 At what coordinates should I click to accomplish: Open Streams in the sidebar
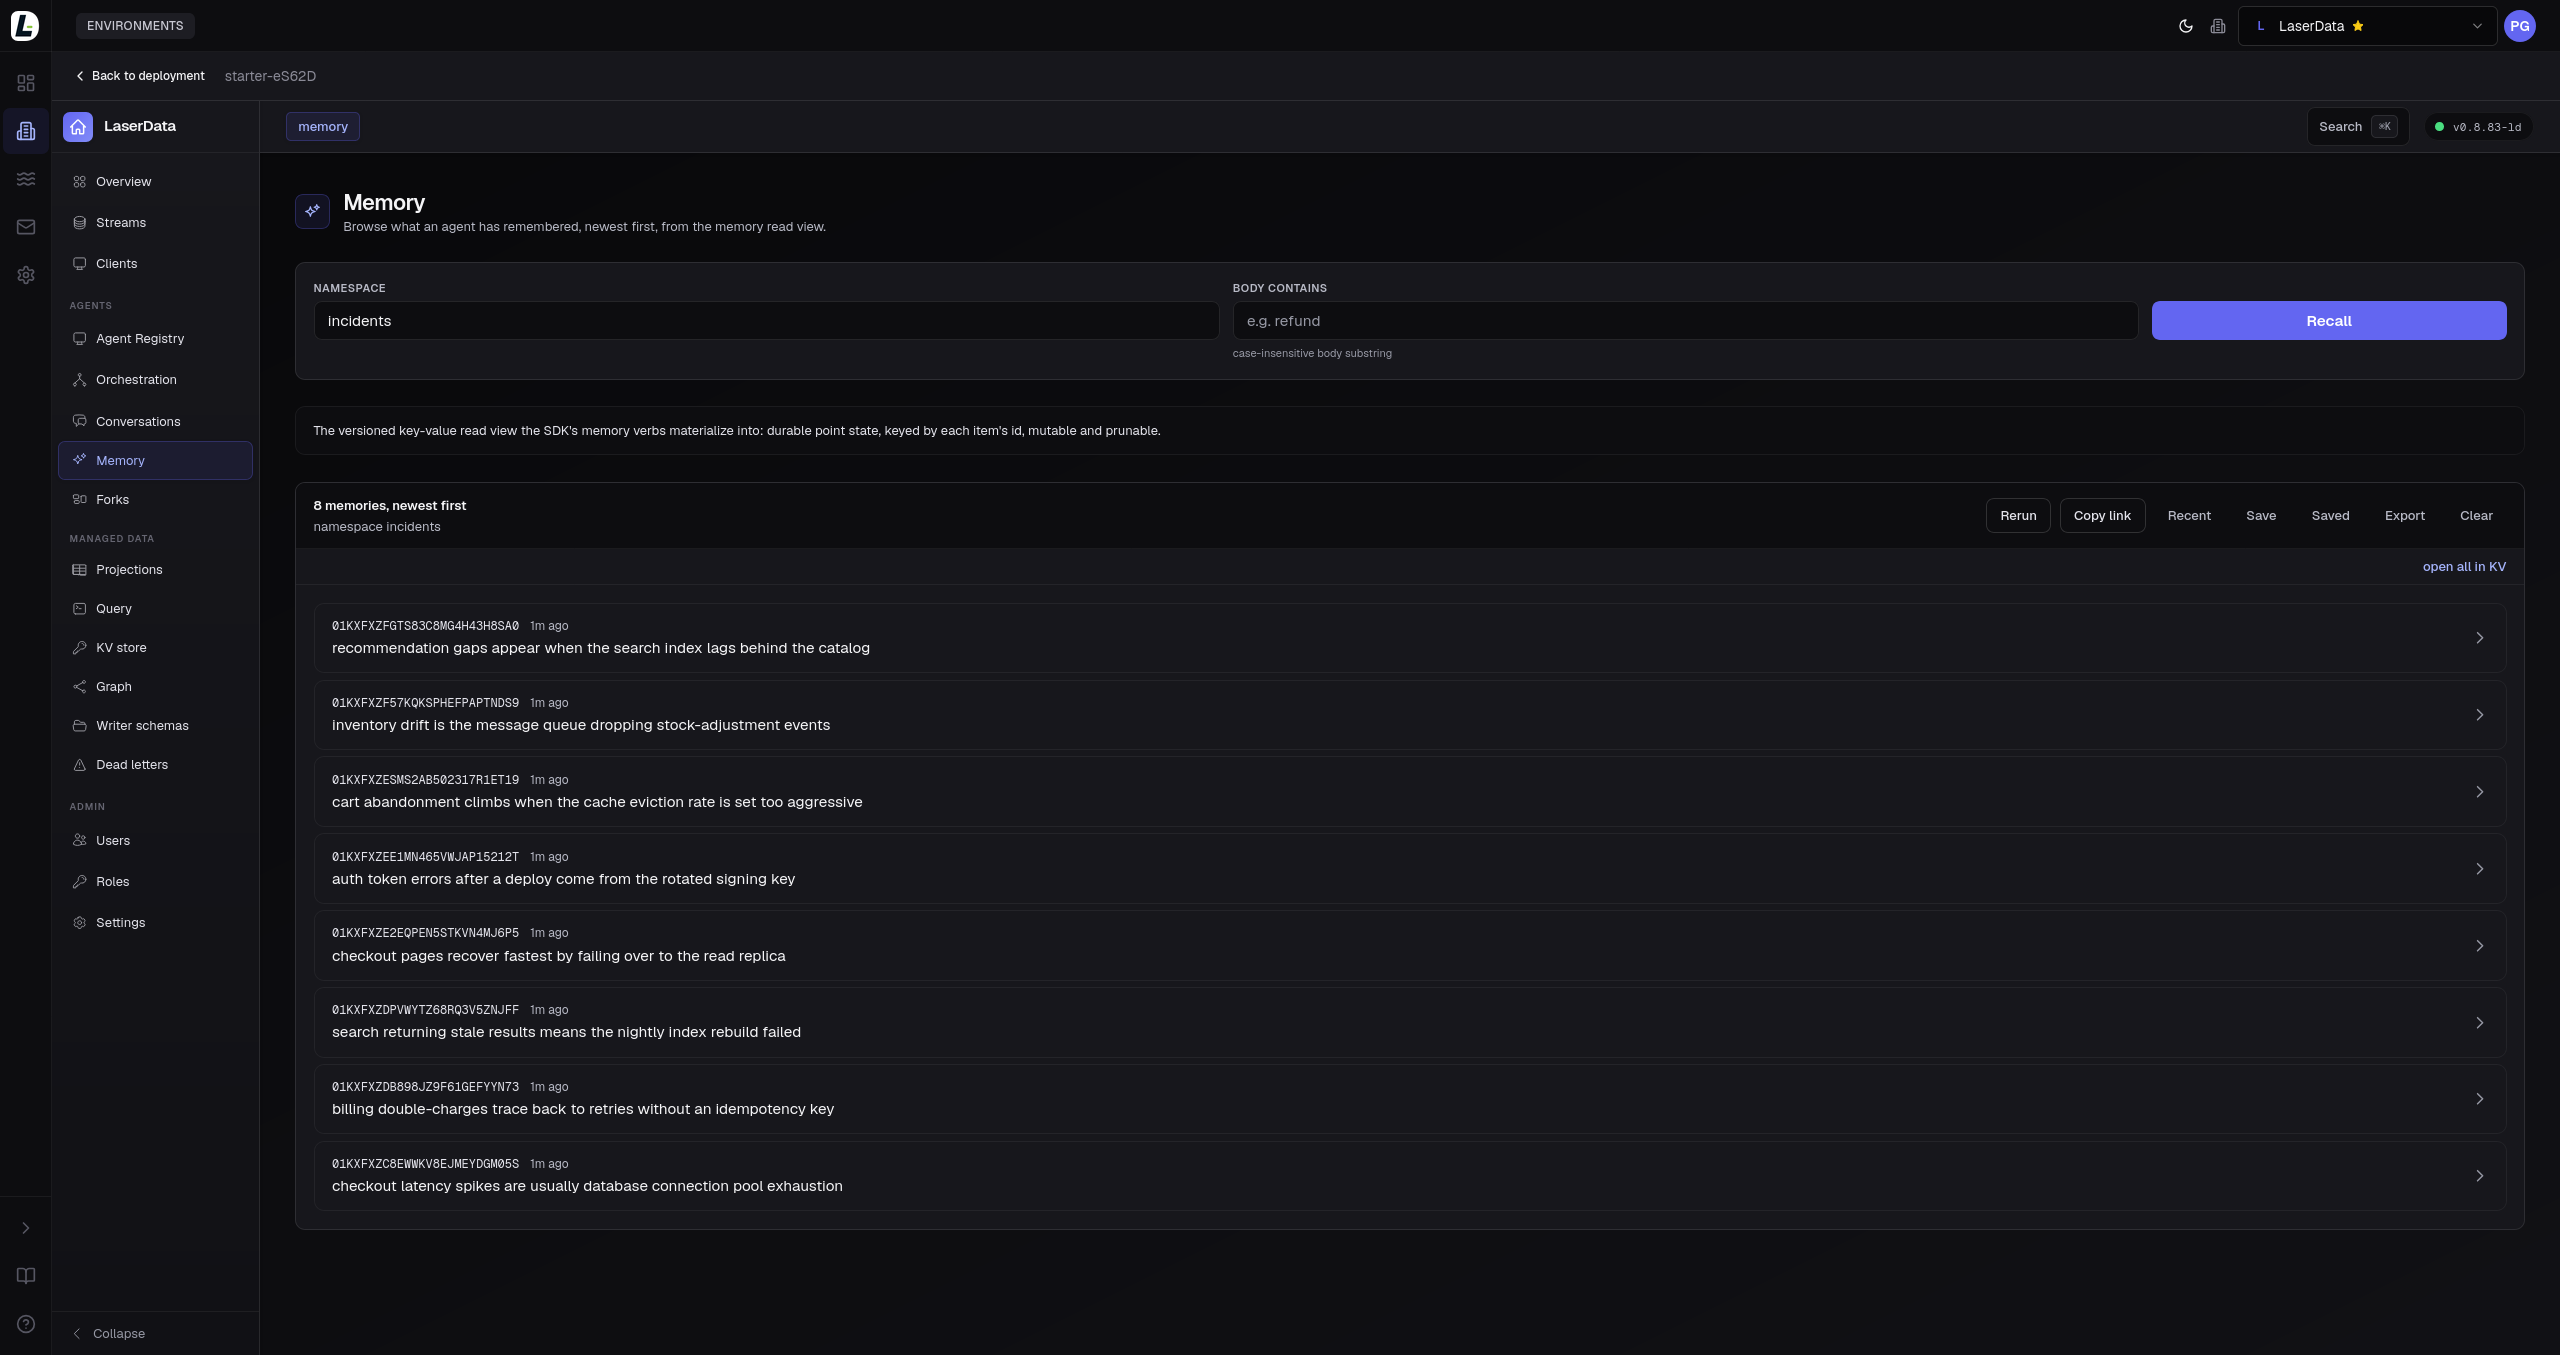(x=155, y=223)
